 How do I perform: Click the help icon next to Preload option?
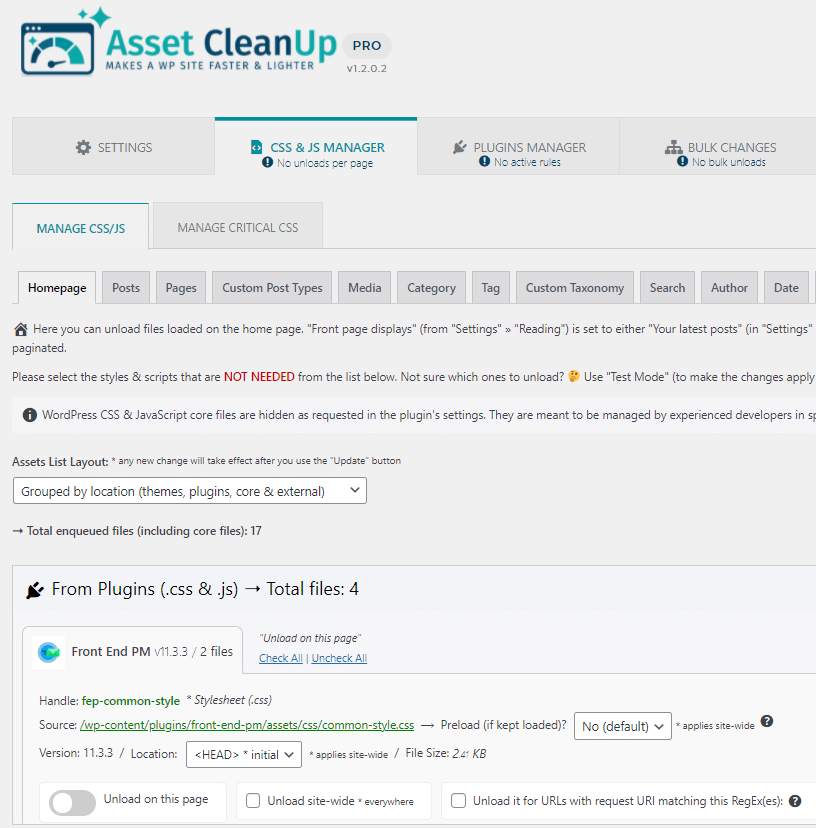767,722
